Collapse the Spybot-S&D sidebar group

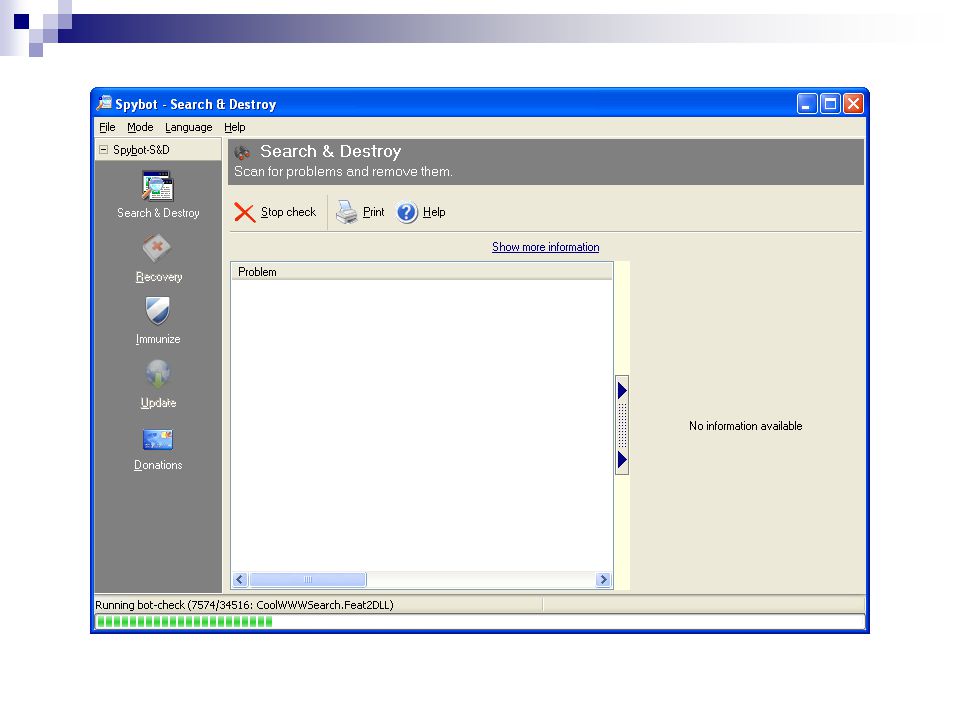(103, 149)
